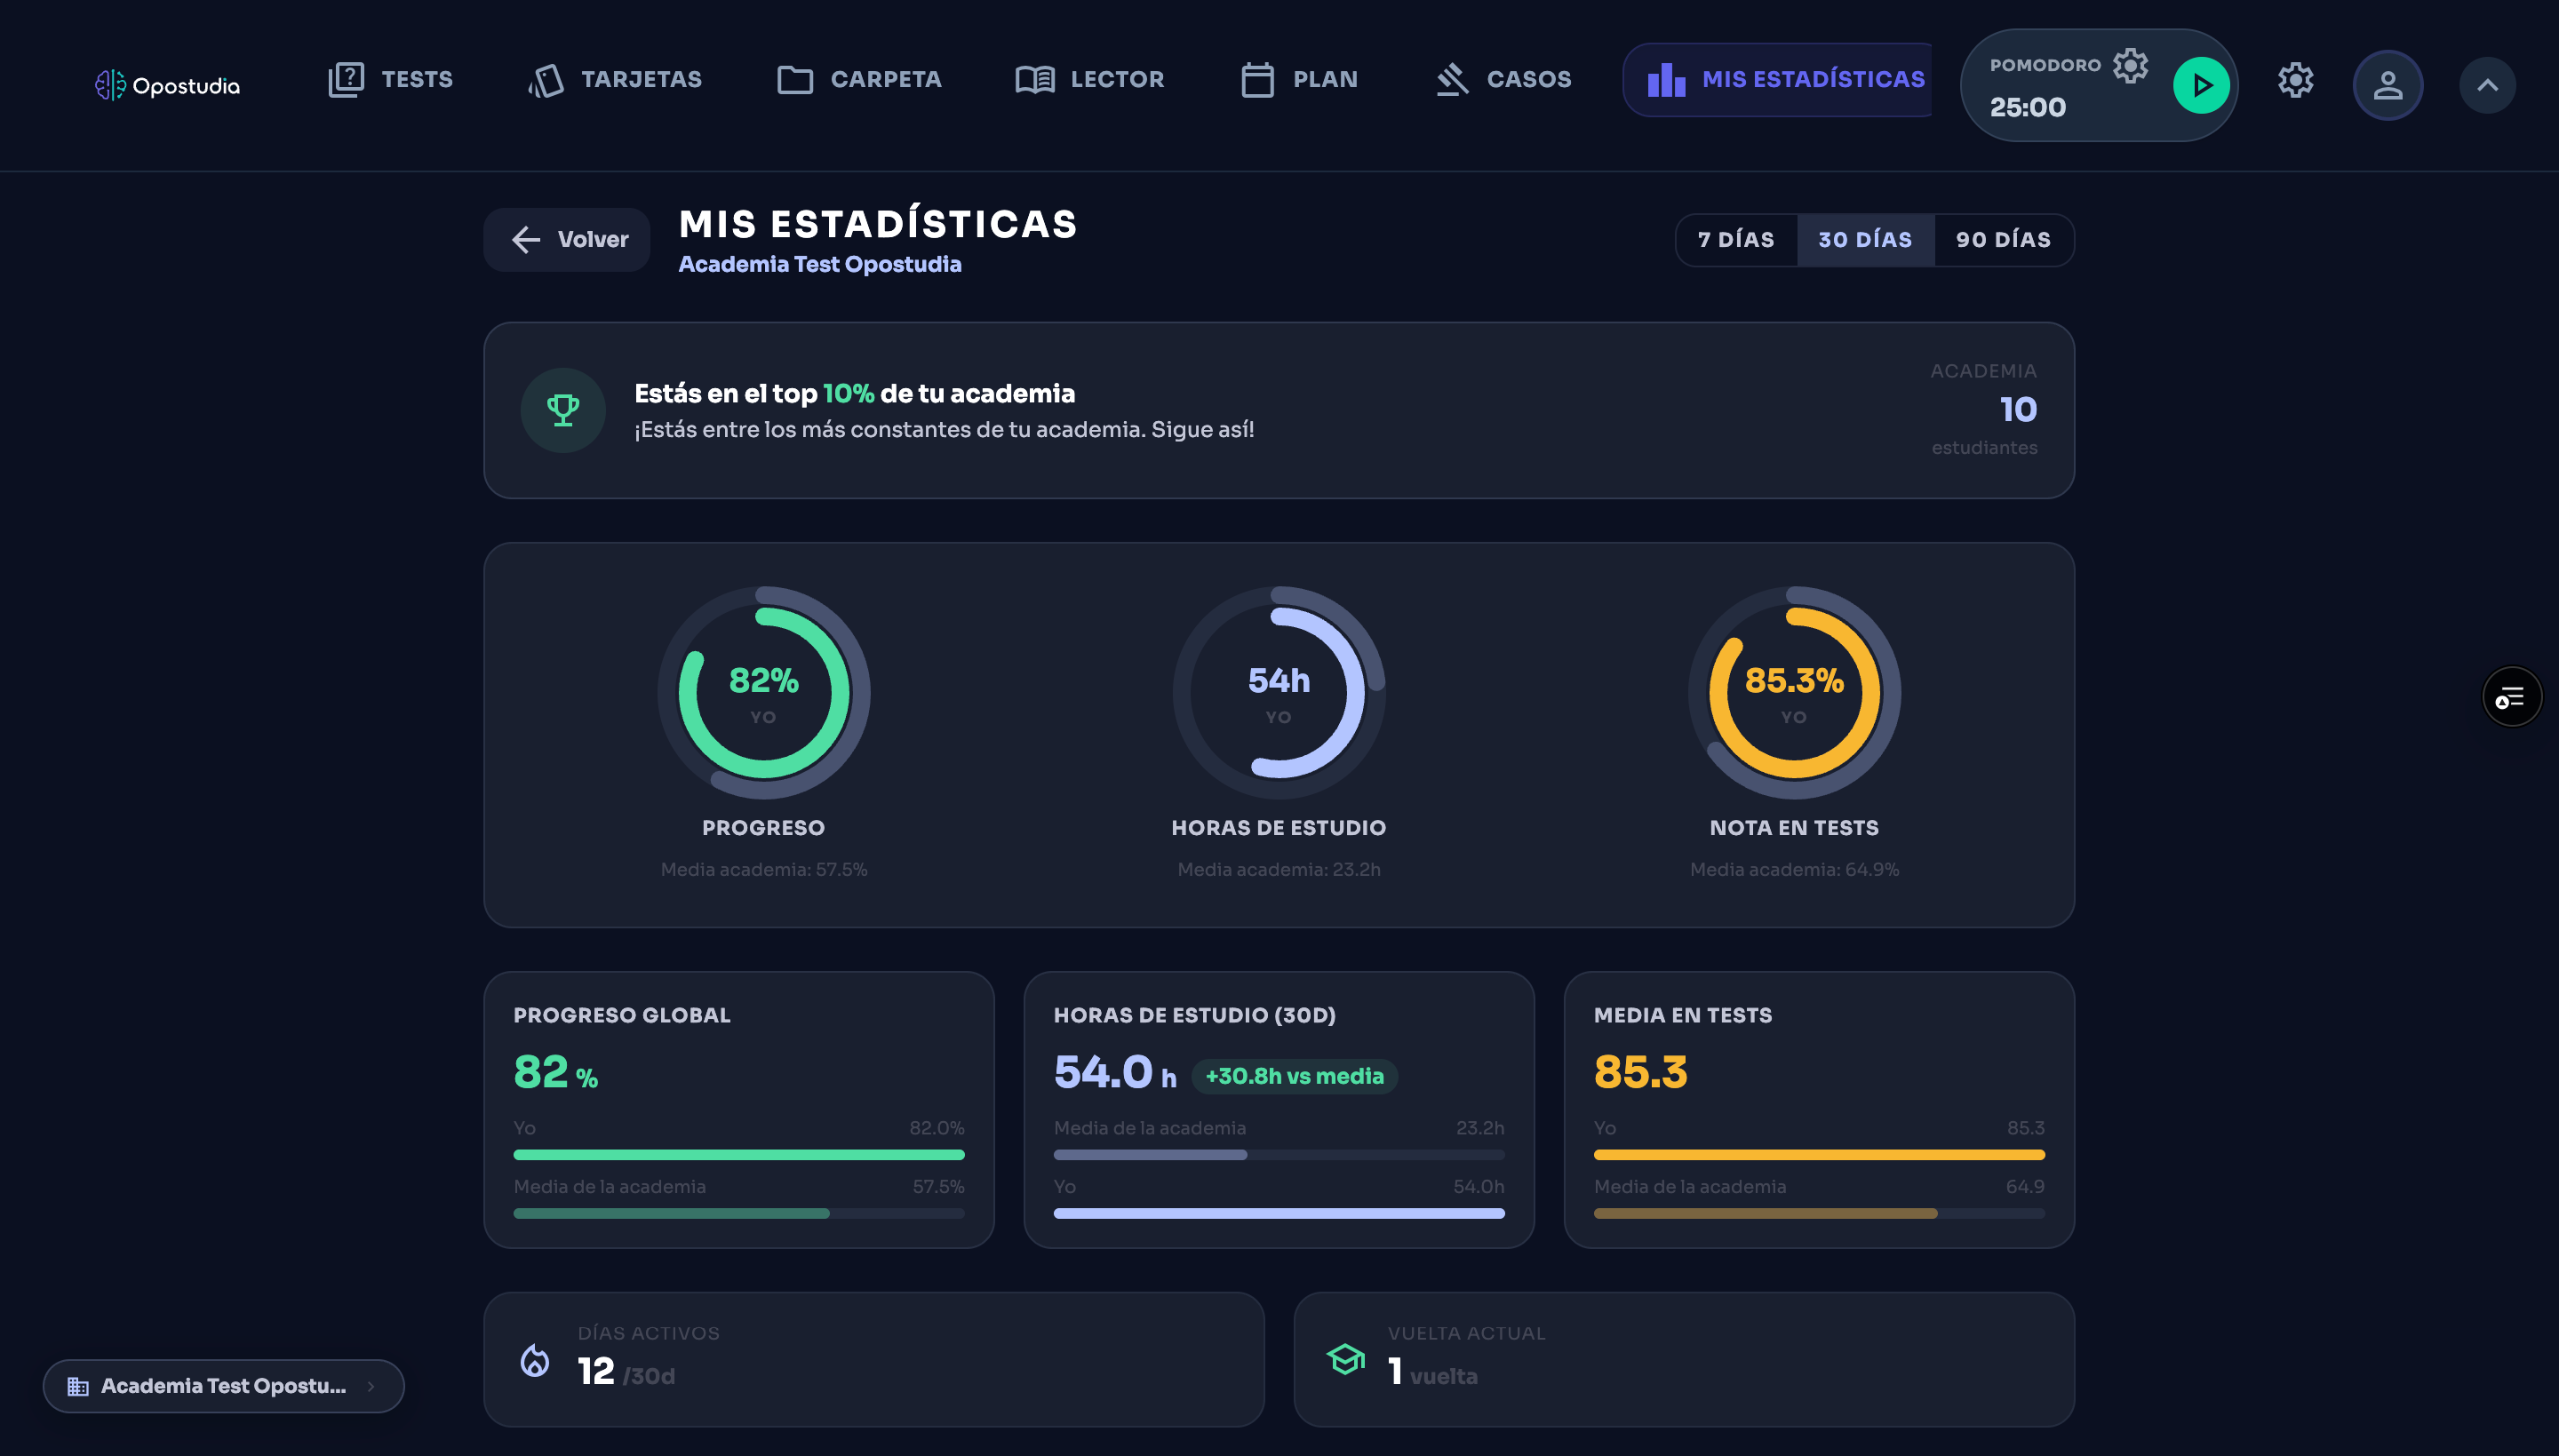
Task: Click the academy building icon
Action: [78, 1386]
